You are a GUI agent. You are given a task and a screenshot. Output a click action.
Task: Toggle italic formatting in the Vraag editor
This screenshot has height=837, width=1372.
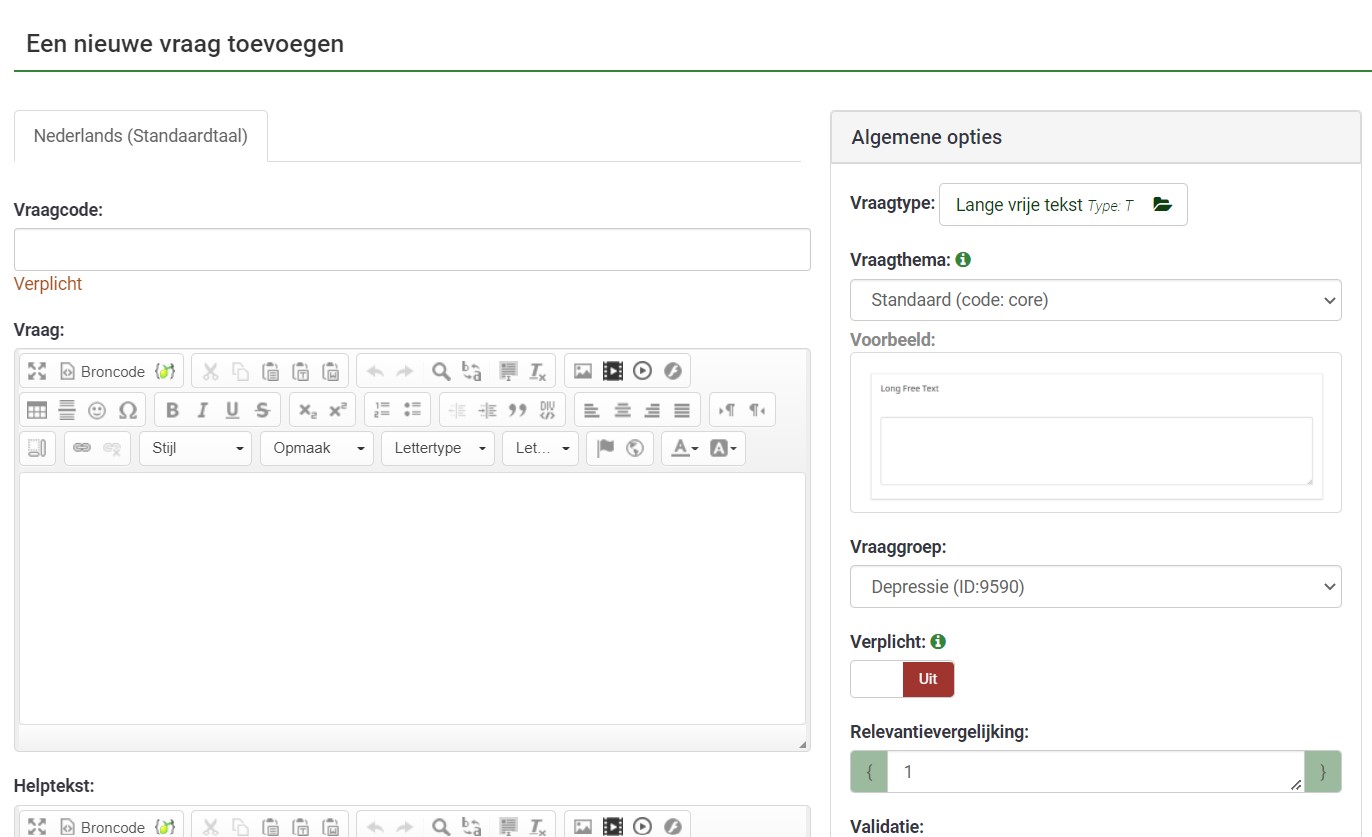[x=202, y=410]
